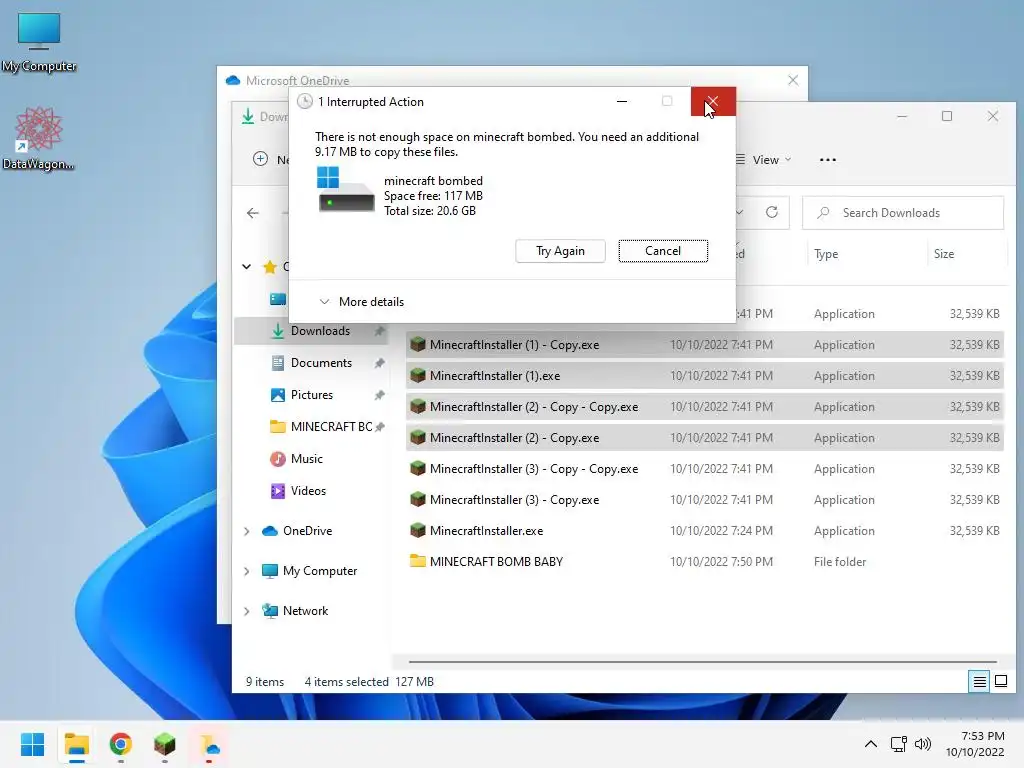Click the pin icon beside Pictures

coord(379,395)
